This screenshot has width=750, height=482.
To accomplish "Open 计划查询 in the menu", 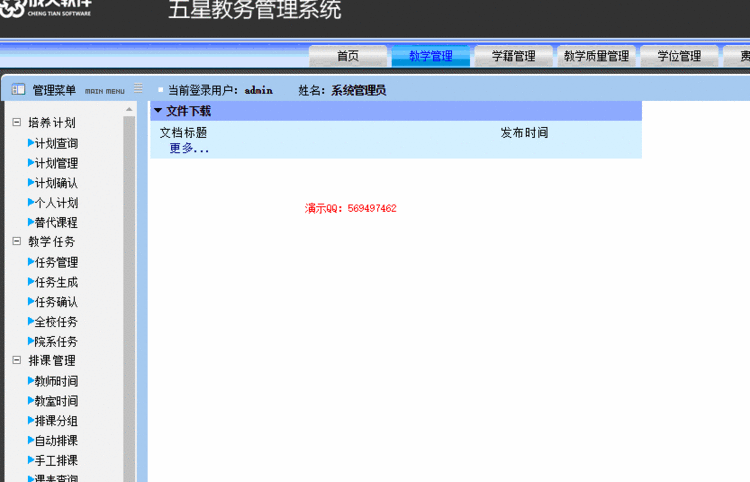I will [x=56, y=143].
